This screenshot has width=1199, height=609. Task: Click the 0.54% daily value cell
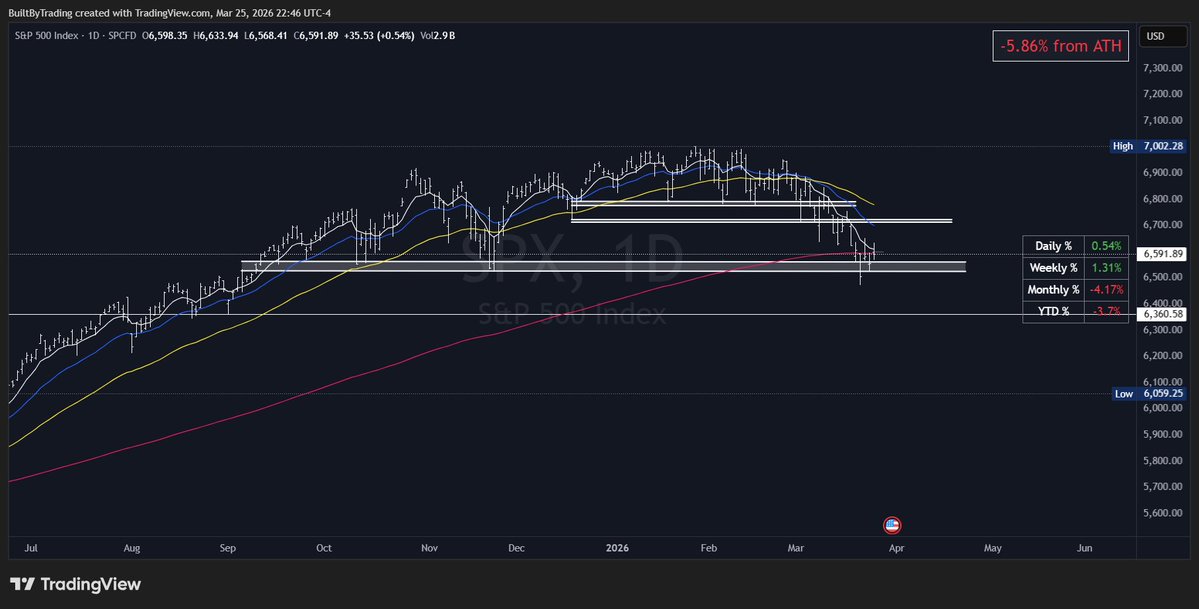1106,246
